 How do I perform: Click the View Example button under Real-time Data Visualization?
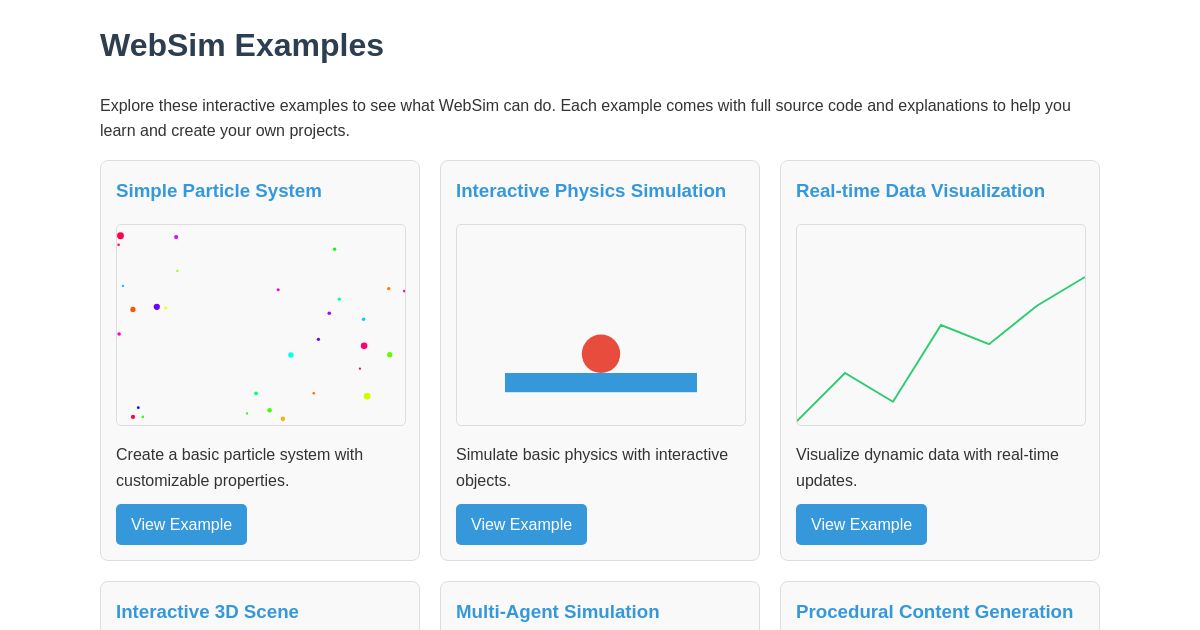coord(861,524)
